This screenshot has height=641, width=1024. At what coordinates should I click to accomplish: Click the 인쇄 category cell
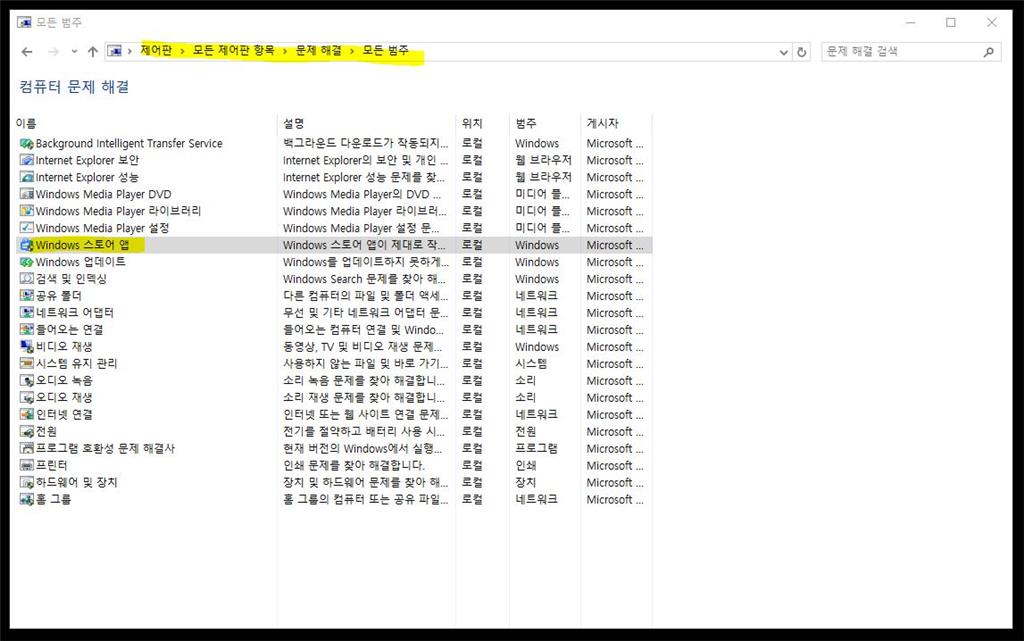(526, 466)
